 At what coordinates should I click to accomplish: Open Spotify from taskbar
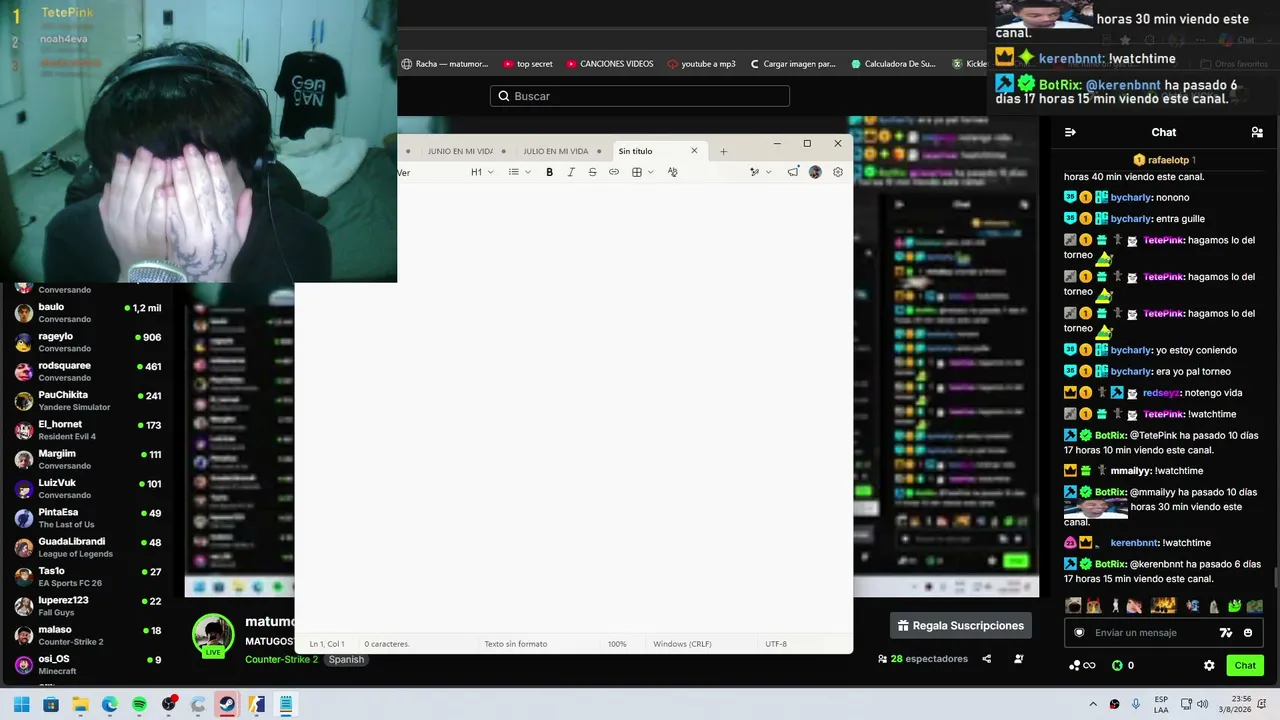click(x=139, y=704)
